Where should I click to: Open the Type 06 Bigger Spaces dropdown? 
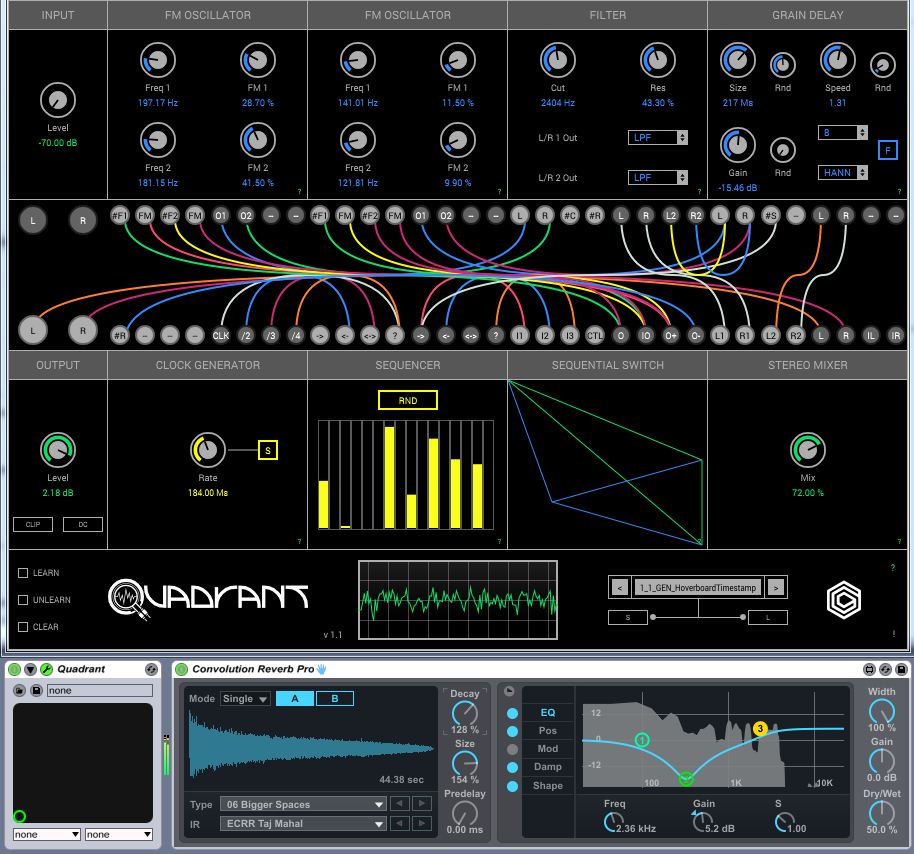(303, 804)
